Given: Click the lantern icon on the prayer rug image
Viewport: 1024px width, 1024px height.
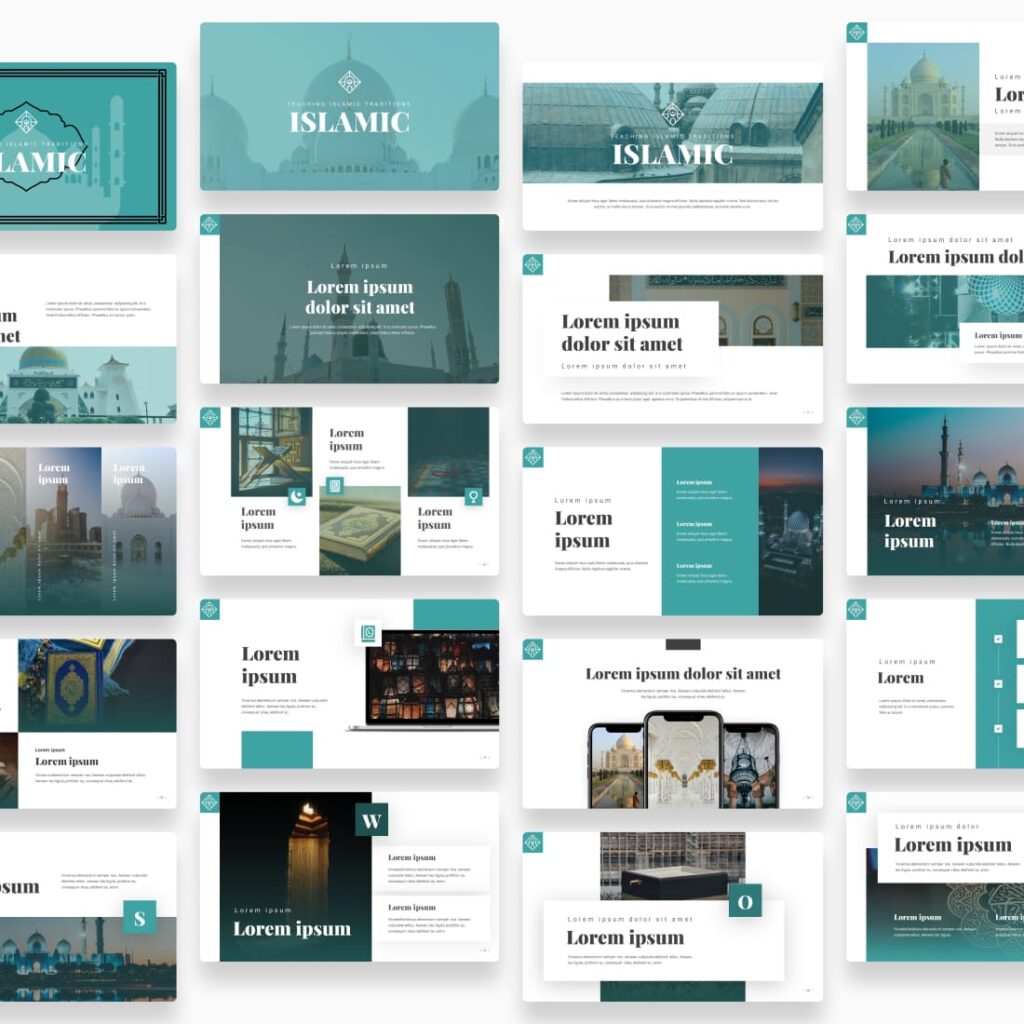Looking at the screenshot, I should (474, 497).
